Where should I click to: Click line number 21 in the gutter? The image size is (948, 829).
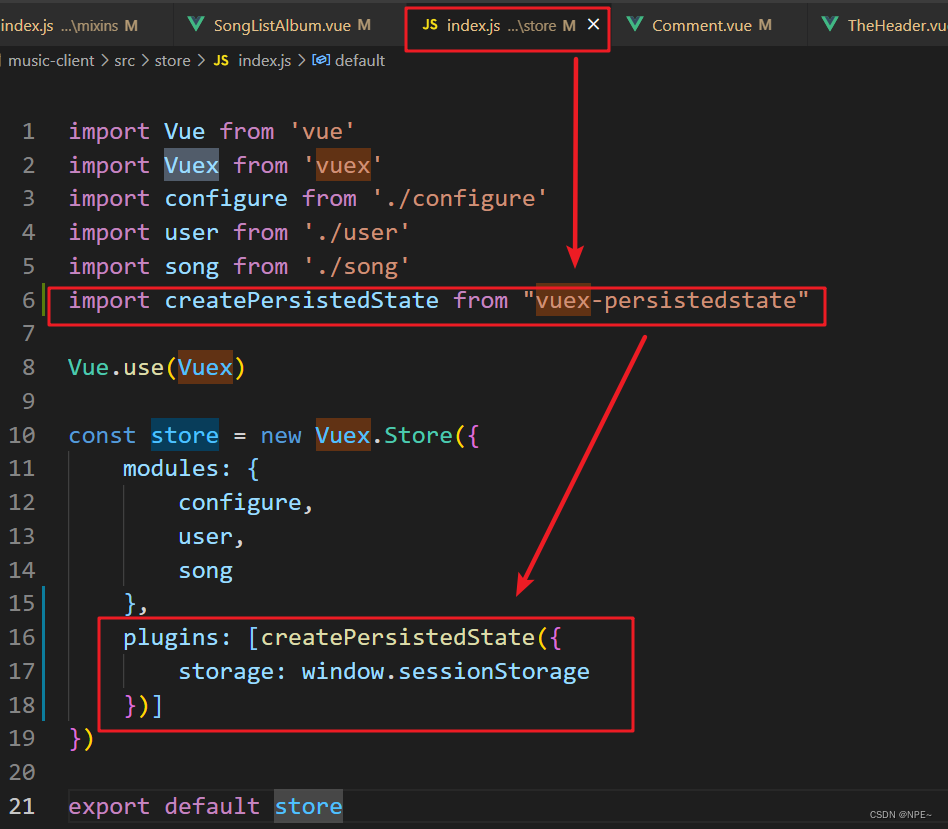[22, 806]
